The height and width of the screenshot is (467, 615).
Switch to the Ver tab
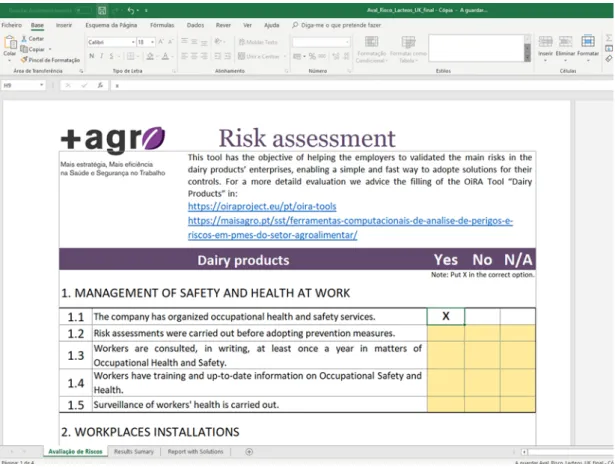(x=247, y=25)
